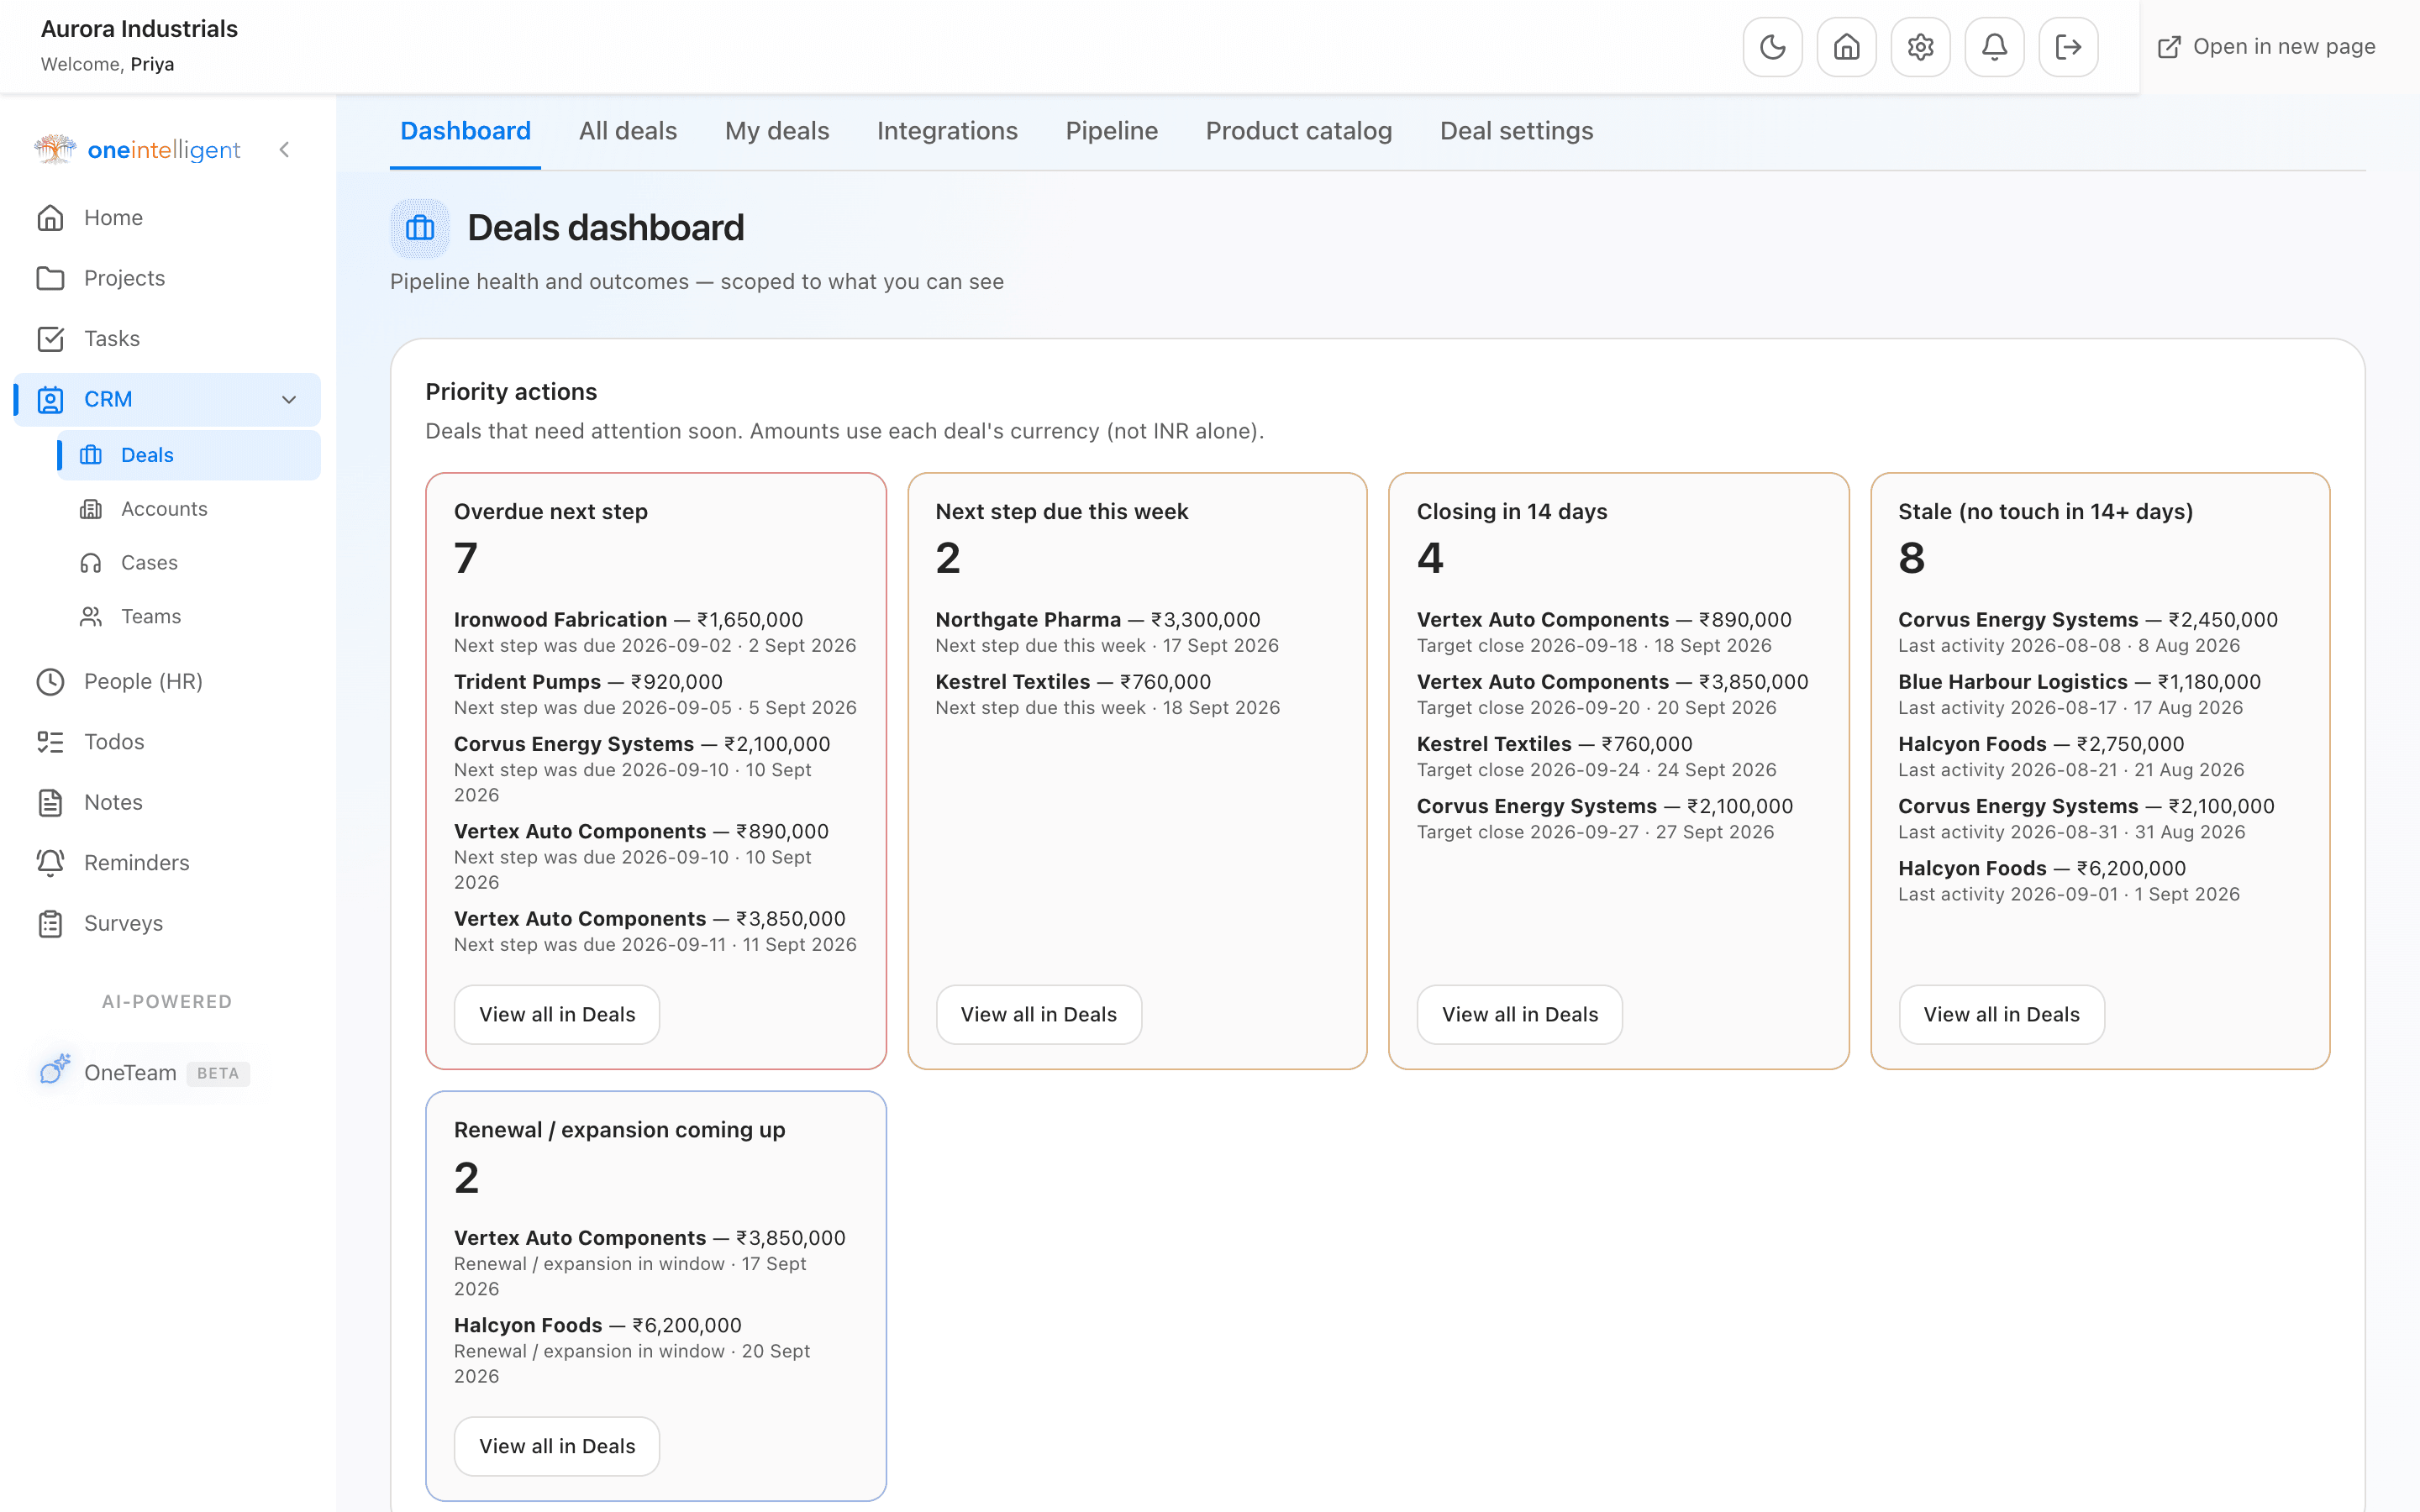
Task: Switch to Integrations tab
Action: point(947,131)
